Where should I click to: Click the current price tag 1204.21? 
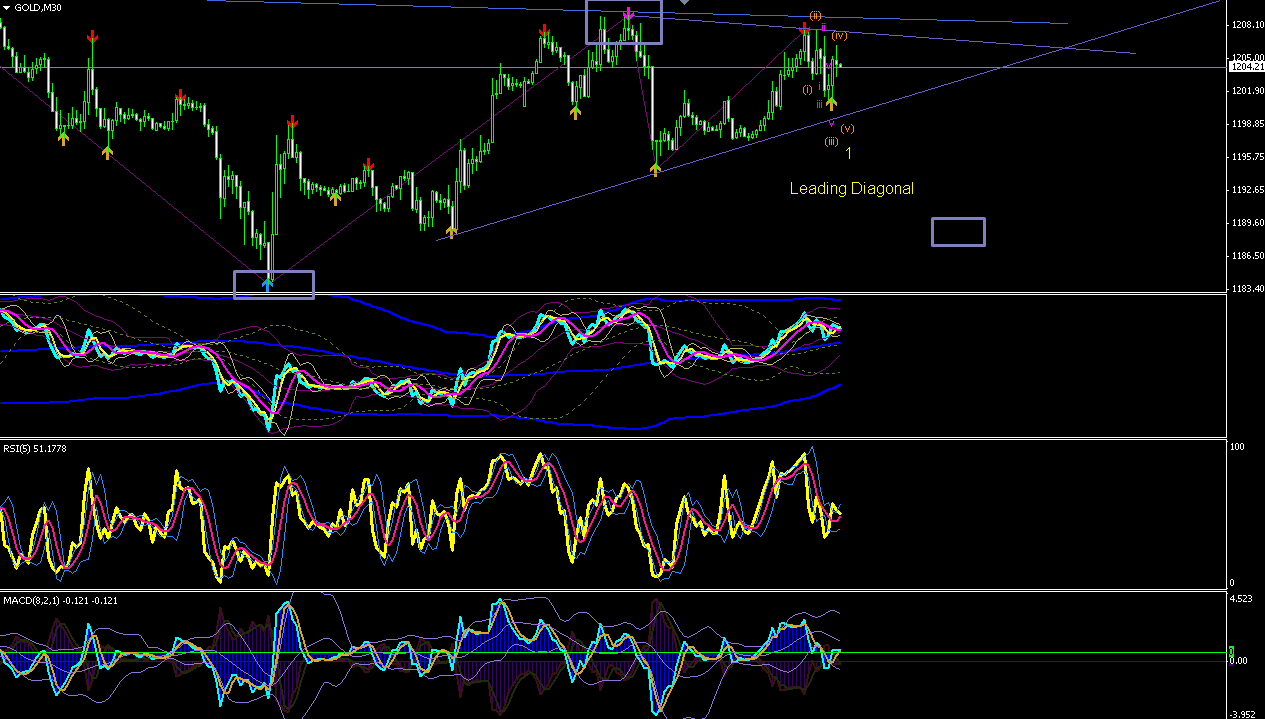coord(1246,67)
